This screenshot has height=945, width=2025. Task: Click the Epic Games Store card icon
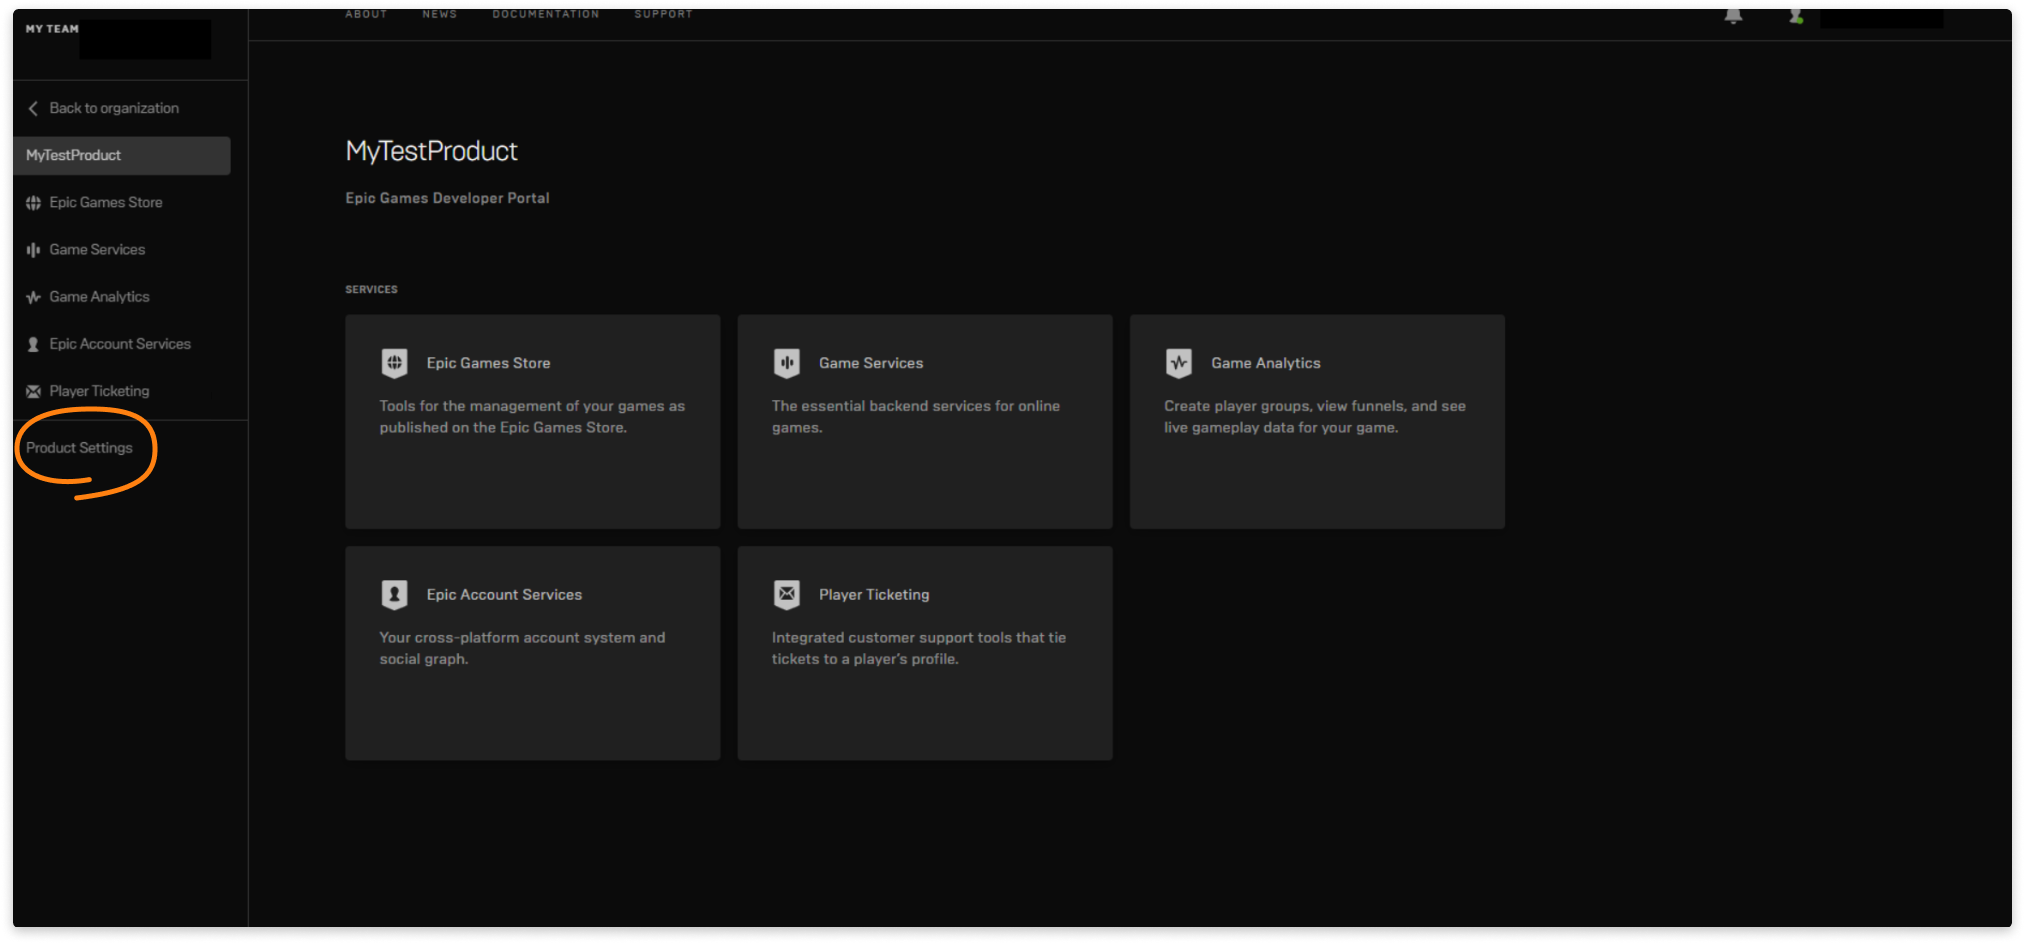click(395, 363)
